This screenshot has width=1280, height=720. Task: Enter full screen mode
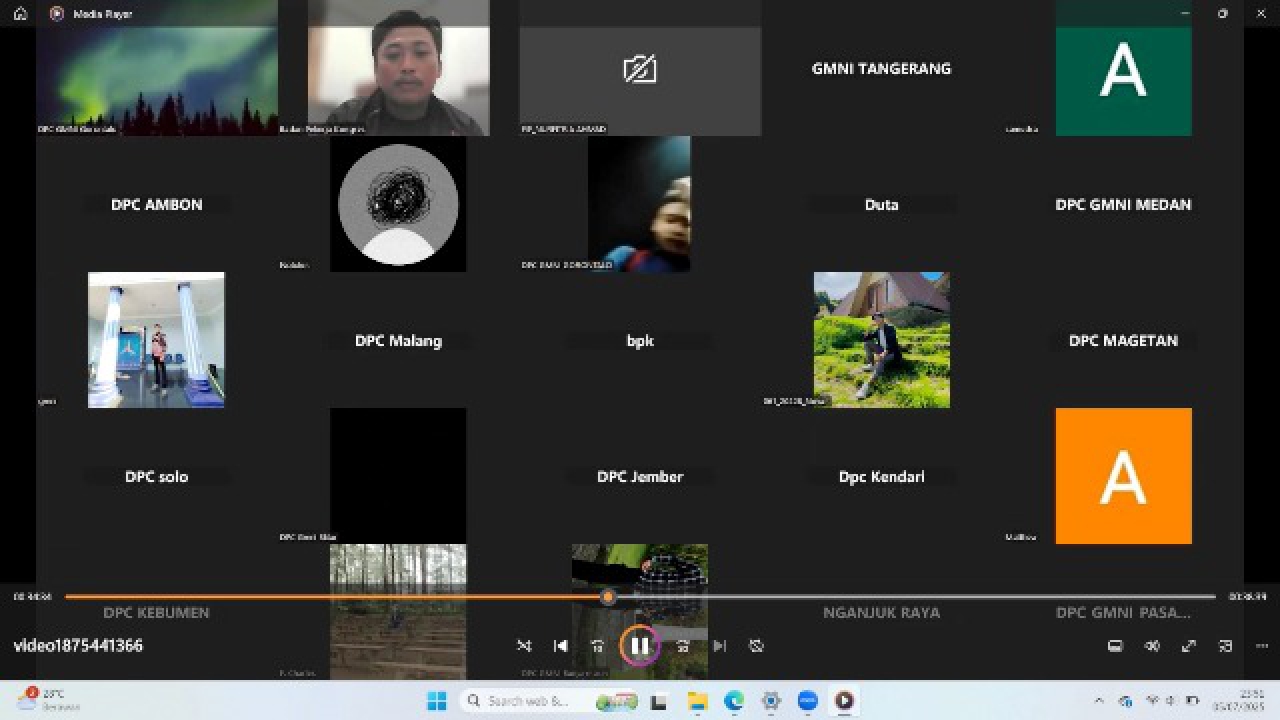click(1189, 646)
